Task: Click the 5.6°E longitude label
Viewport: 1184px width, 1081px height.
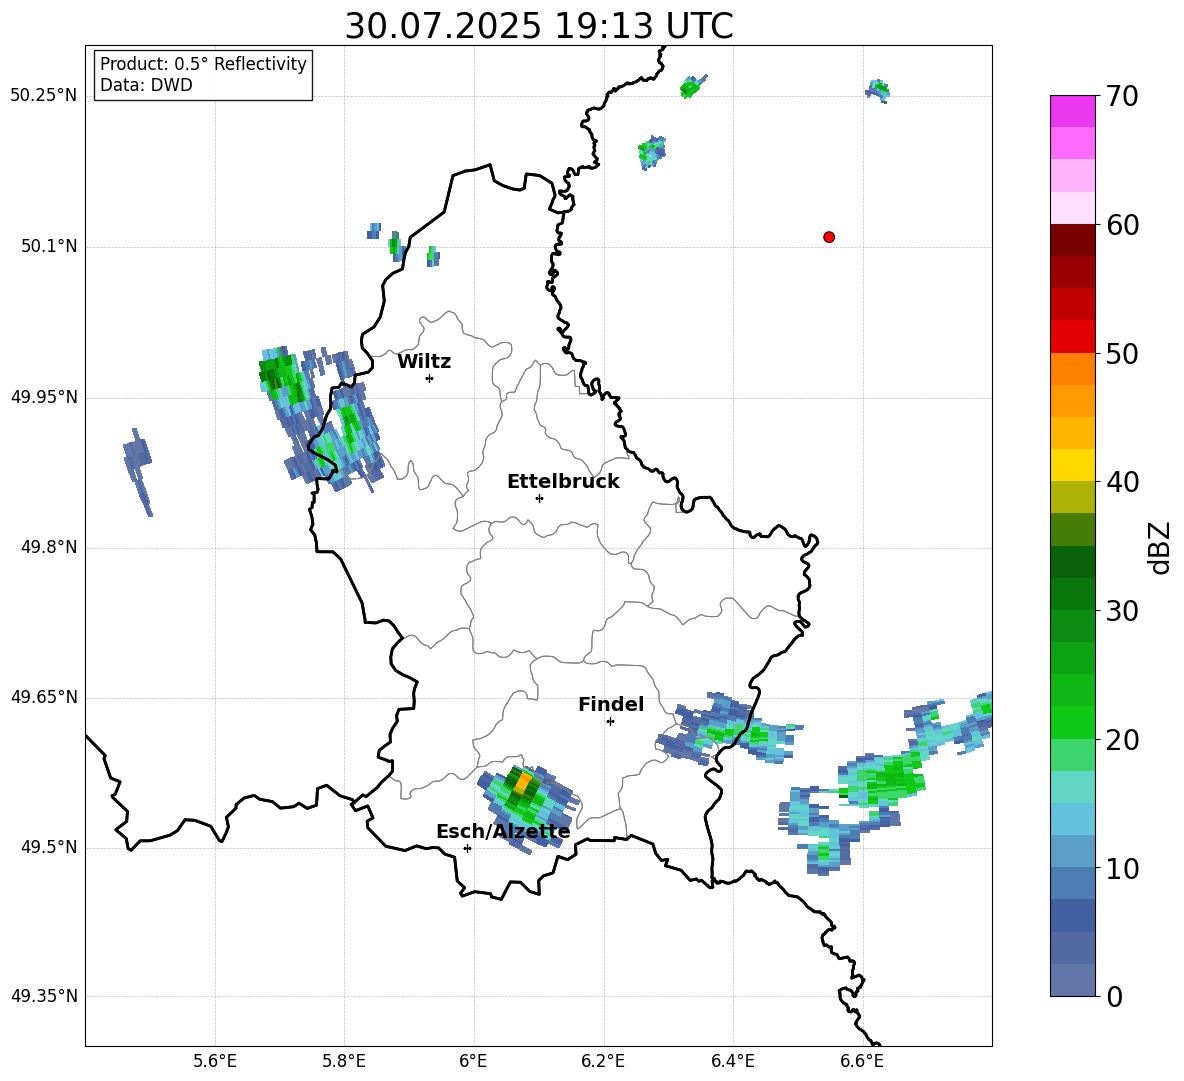Action: (215, 1061)
